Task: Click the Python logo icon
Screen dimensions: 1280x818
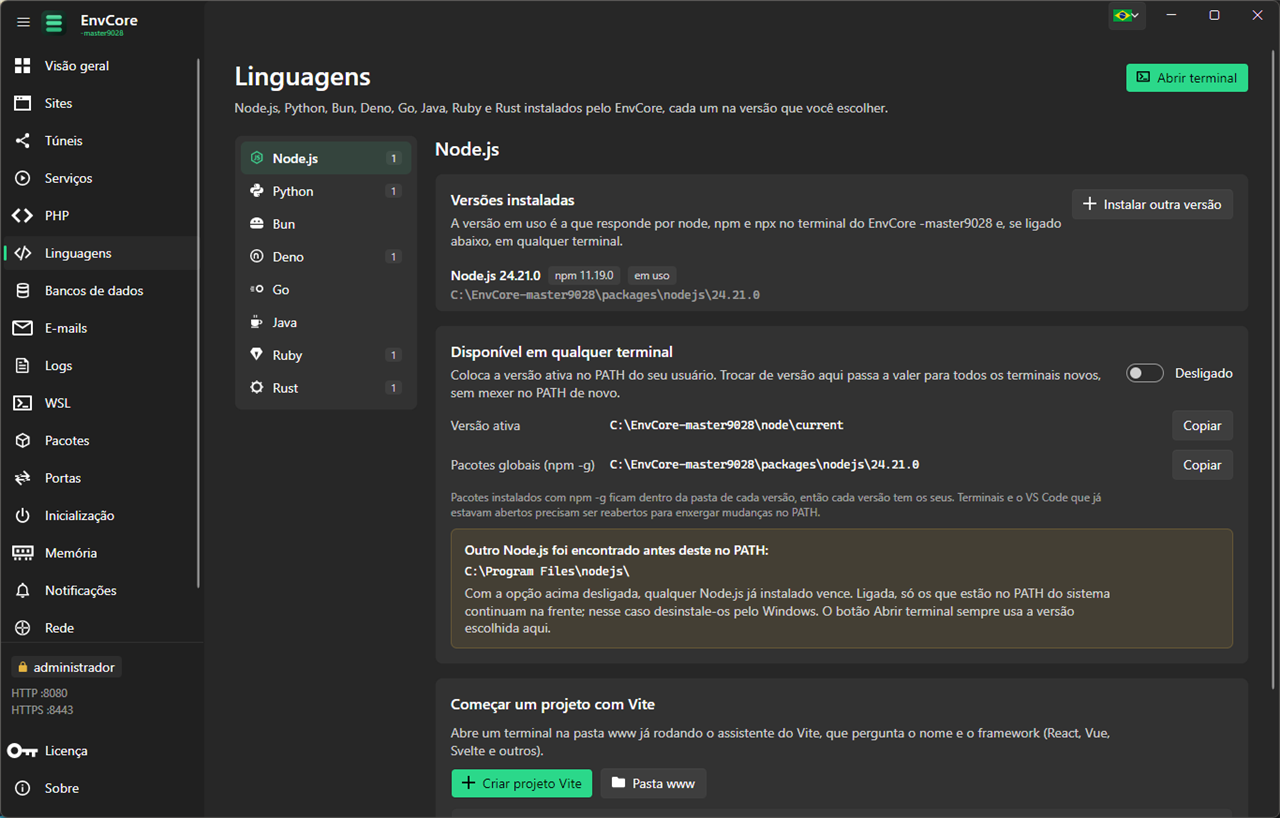Action: [257, 191]
